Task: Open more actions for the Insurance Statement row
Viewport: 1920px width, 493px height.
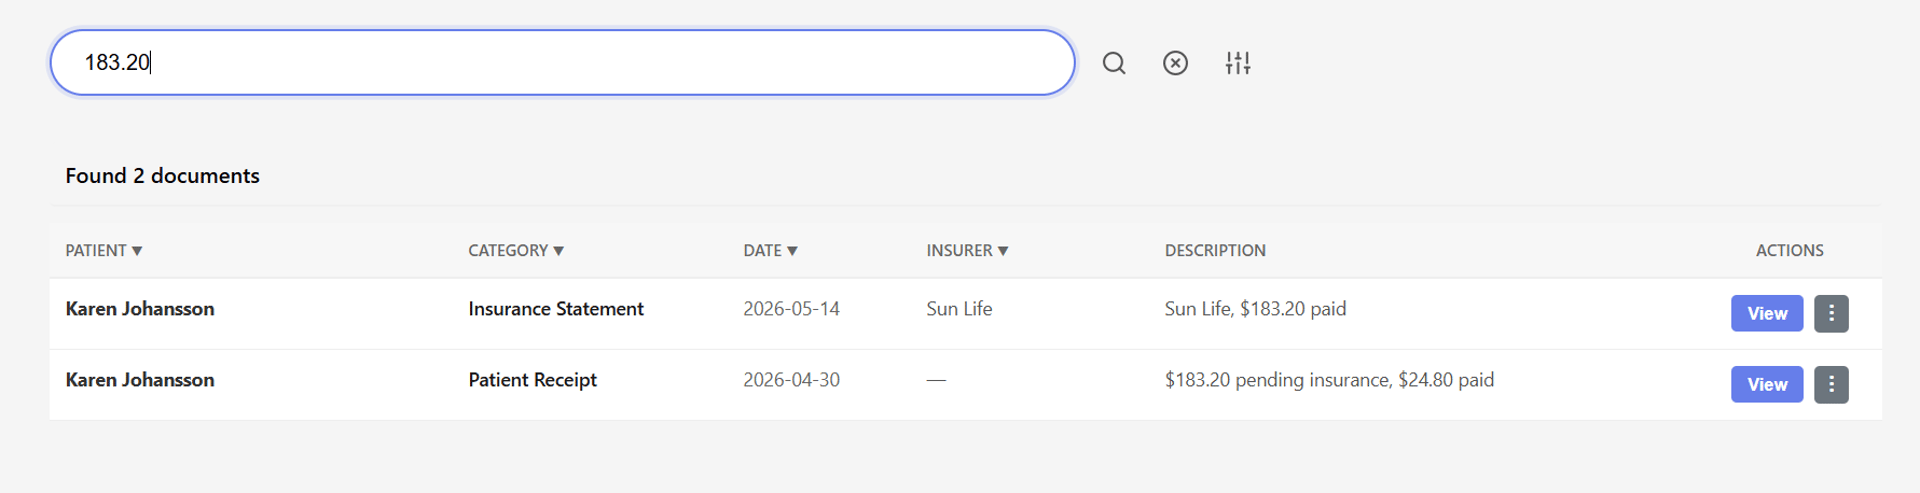Action: (1831, 313)
